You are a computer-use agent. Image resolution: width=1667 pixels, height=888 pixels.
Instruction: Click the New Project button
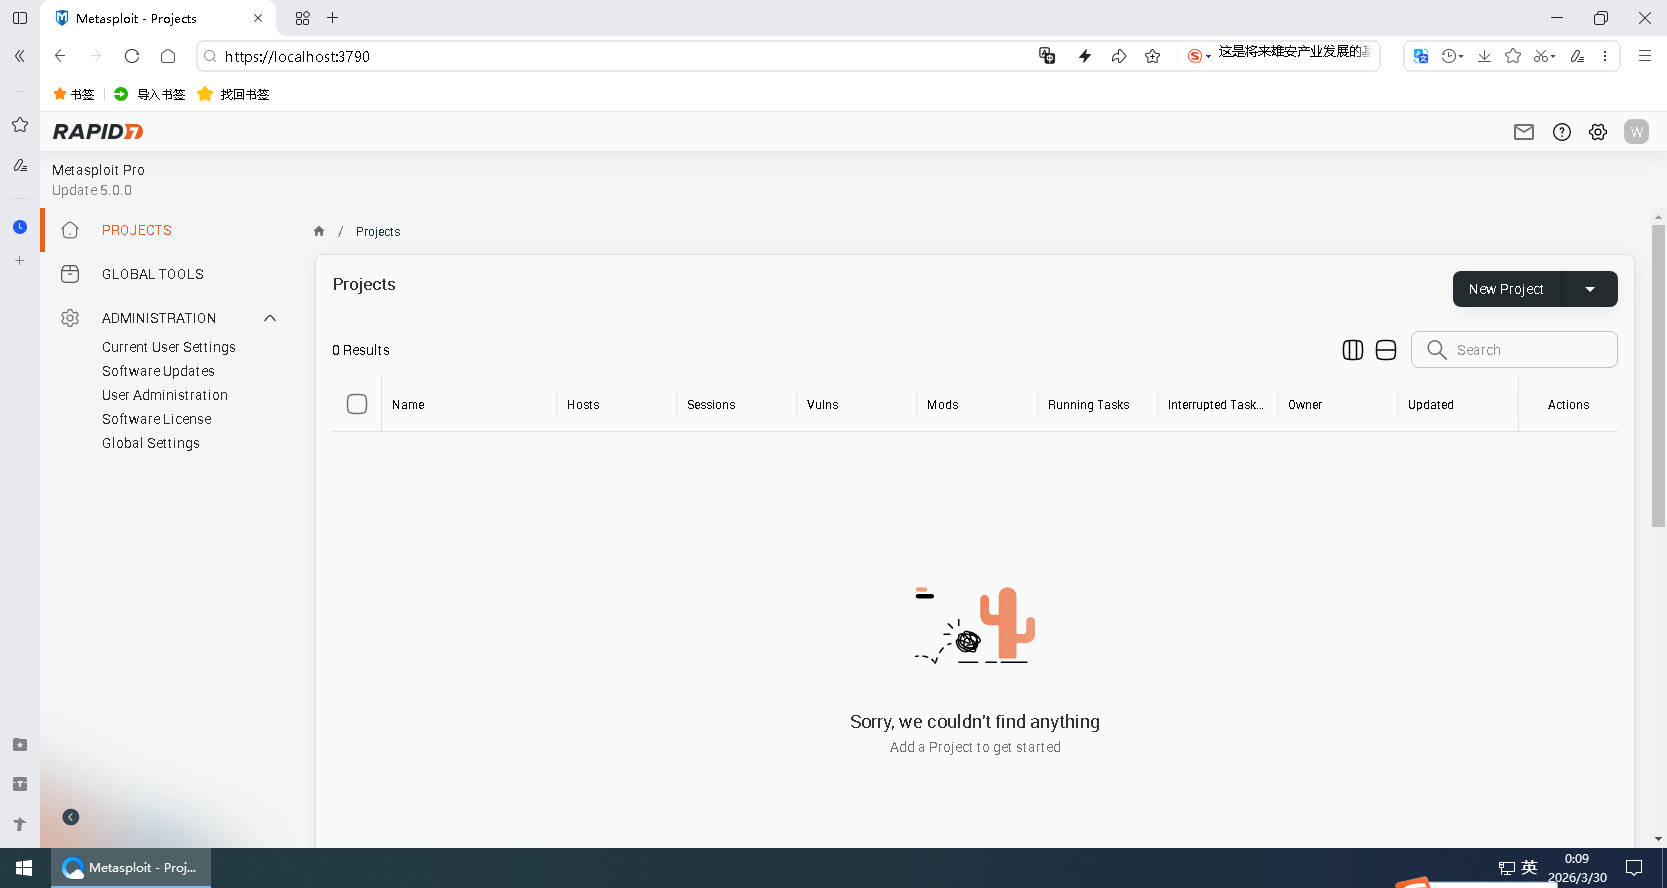(1506, 289)
